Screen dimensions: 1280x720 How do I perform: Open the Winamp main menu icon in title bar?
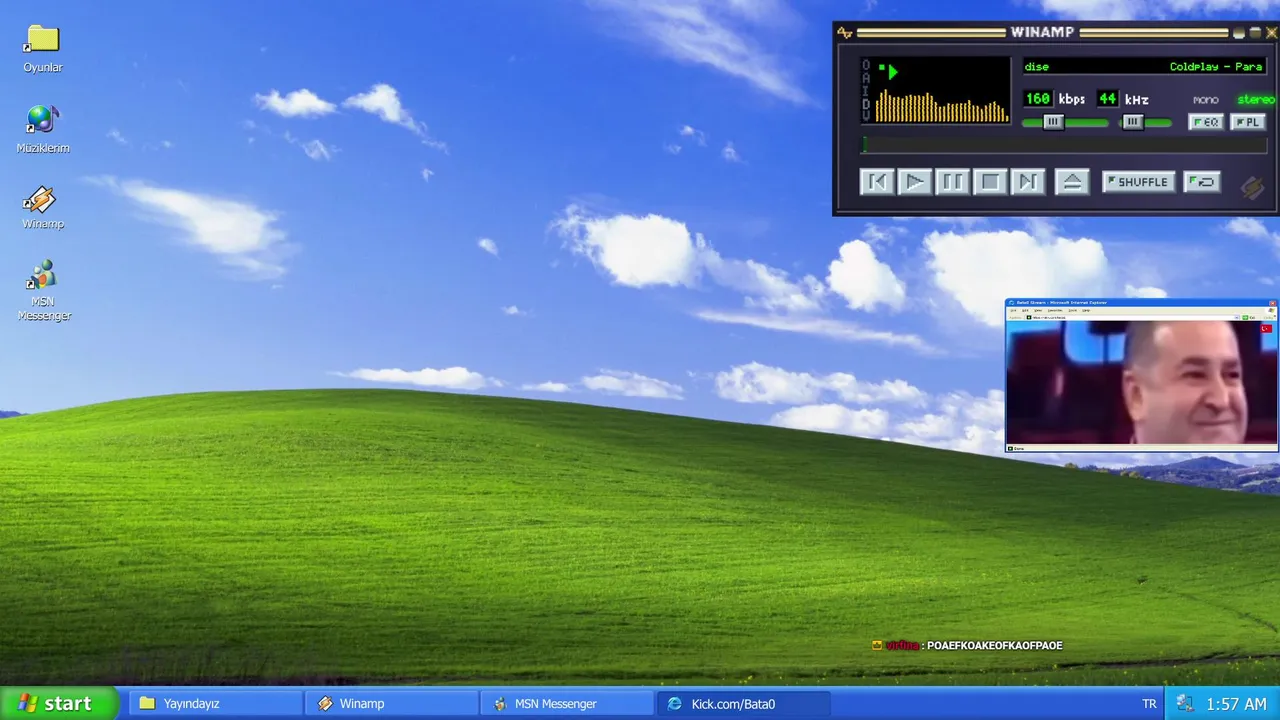(845, 33)
